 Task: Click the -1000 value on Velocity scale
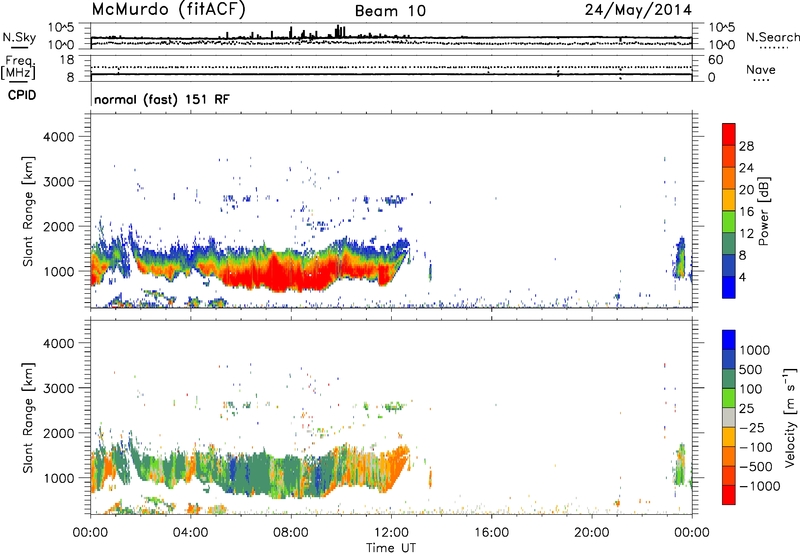click(x=760, y=486)
